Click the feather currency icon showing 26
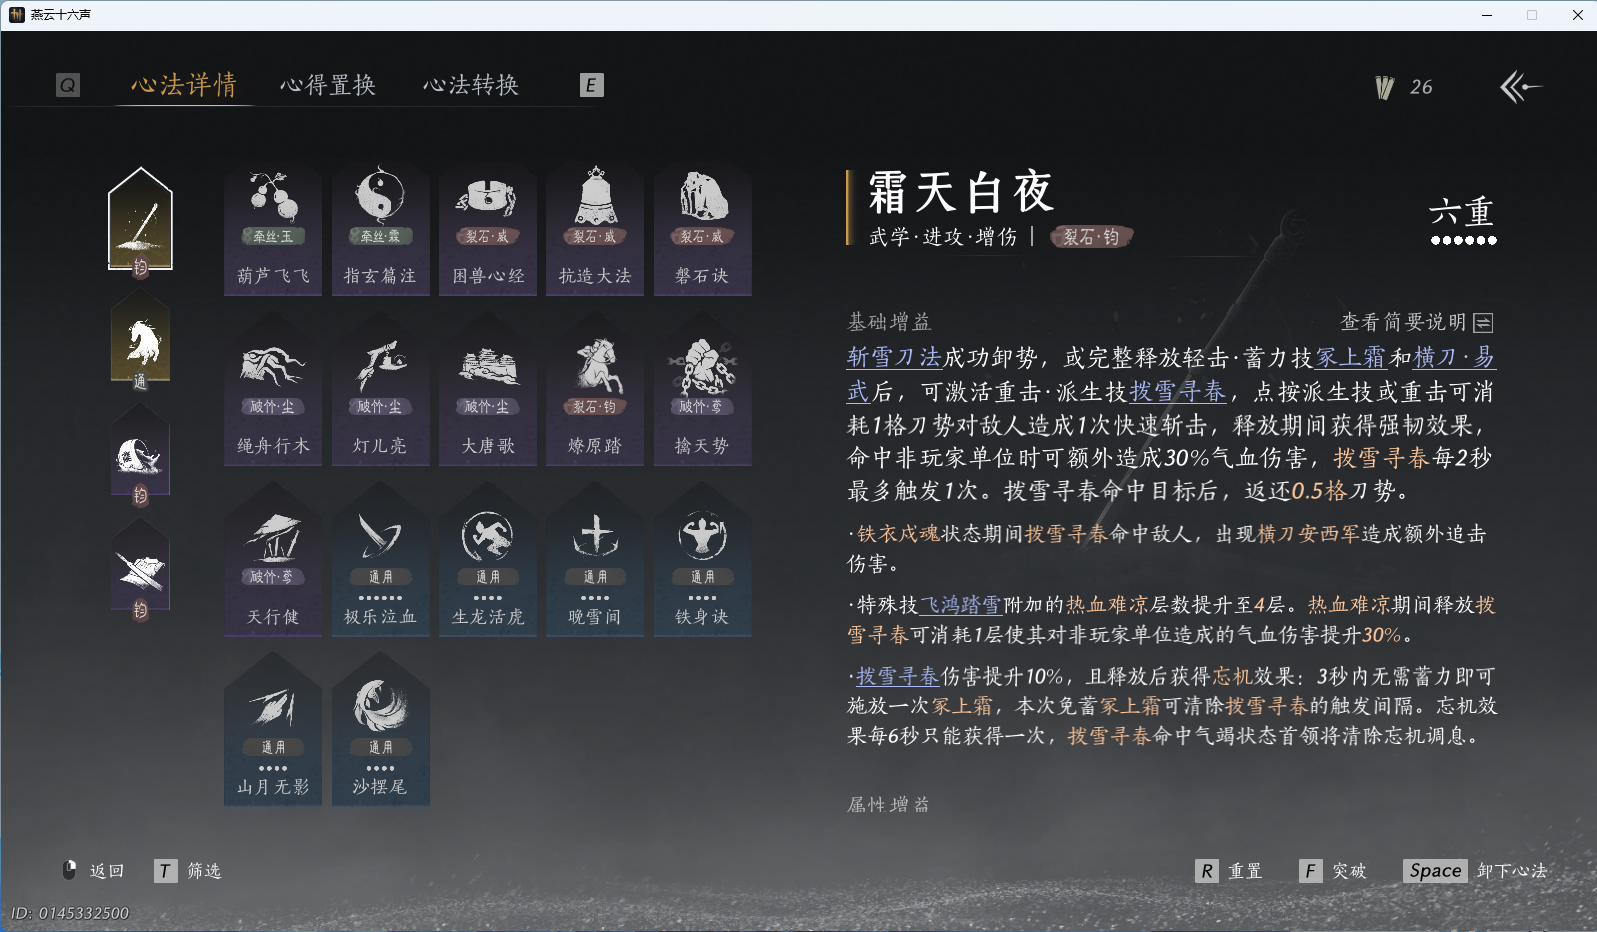Image resolution: width=1597 pixels, height=932 pixels. (x=1385, y=88)
